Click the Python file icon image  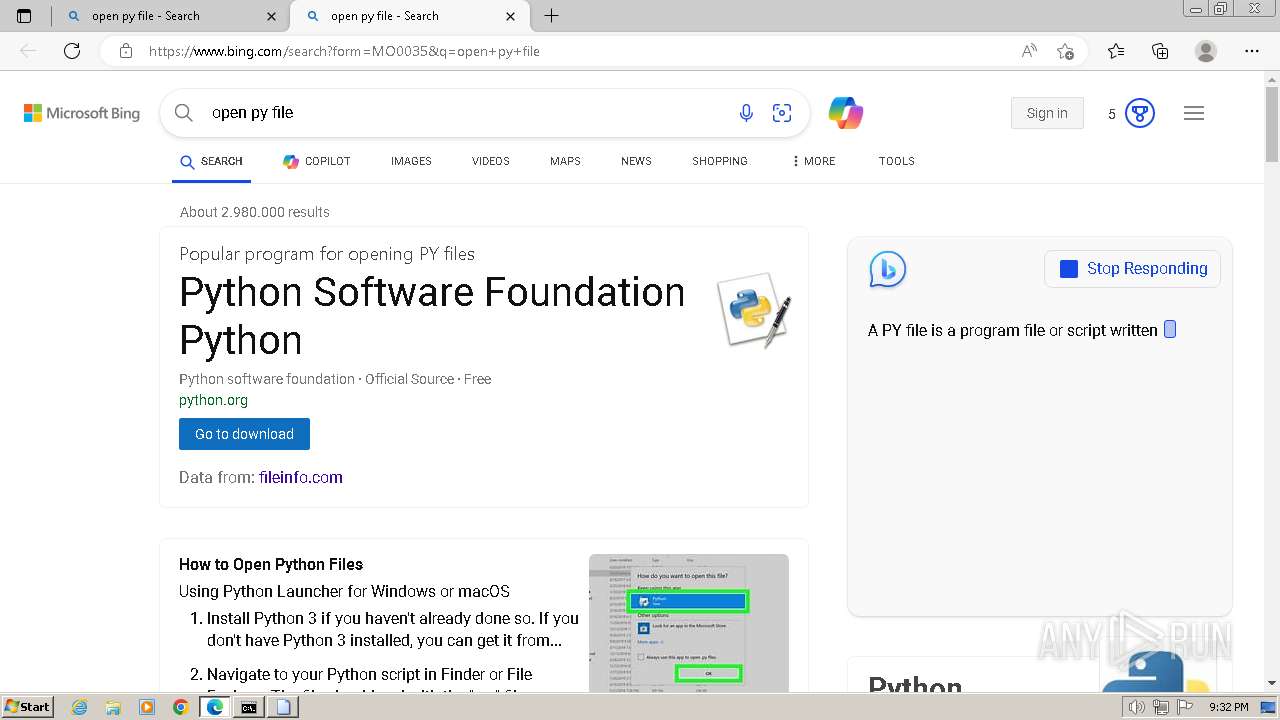click(755, 310)
